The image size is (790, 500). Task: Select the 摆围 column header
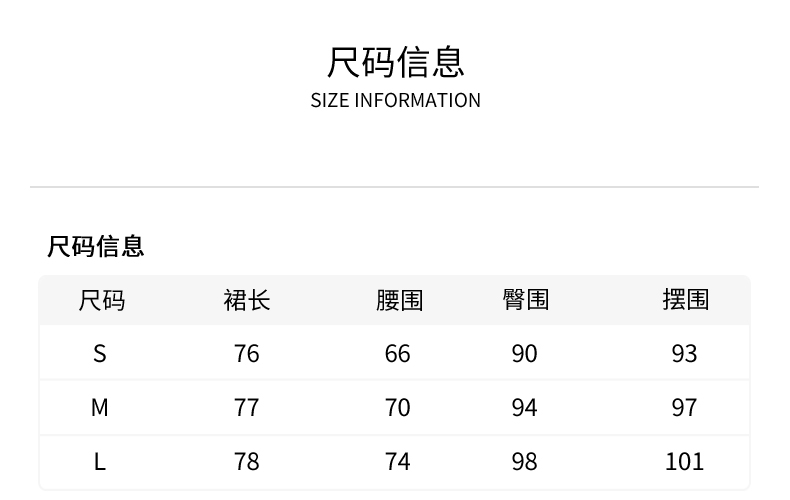(685, 300)
